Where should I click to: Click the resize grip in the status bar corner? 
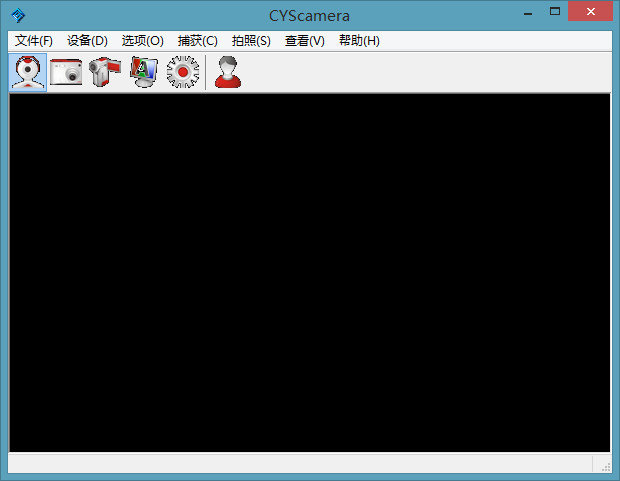(606, 467)
